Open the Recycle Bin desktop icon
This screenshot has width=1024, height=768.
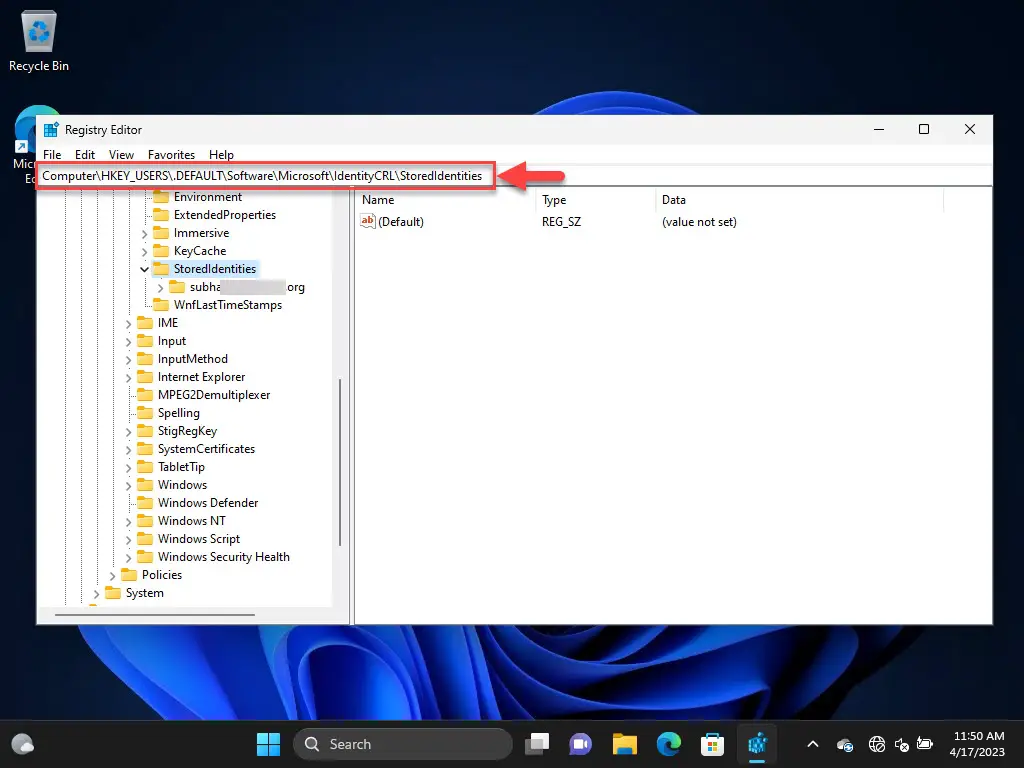point(39,40)
